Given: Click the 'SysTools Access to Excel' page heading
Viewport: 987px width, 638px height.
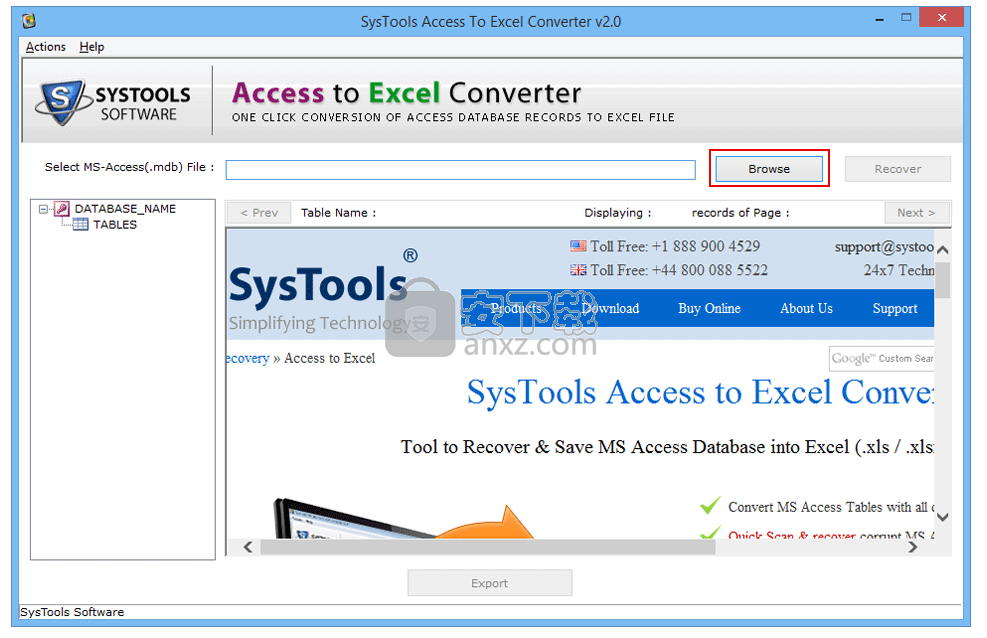Looking at the screenshot, I should tap(700, 392).
